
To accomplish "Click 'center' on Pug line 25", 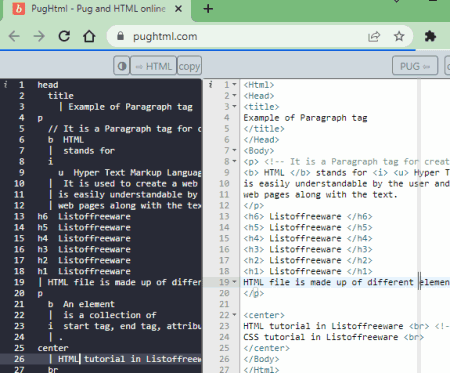I will [53, 348].
